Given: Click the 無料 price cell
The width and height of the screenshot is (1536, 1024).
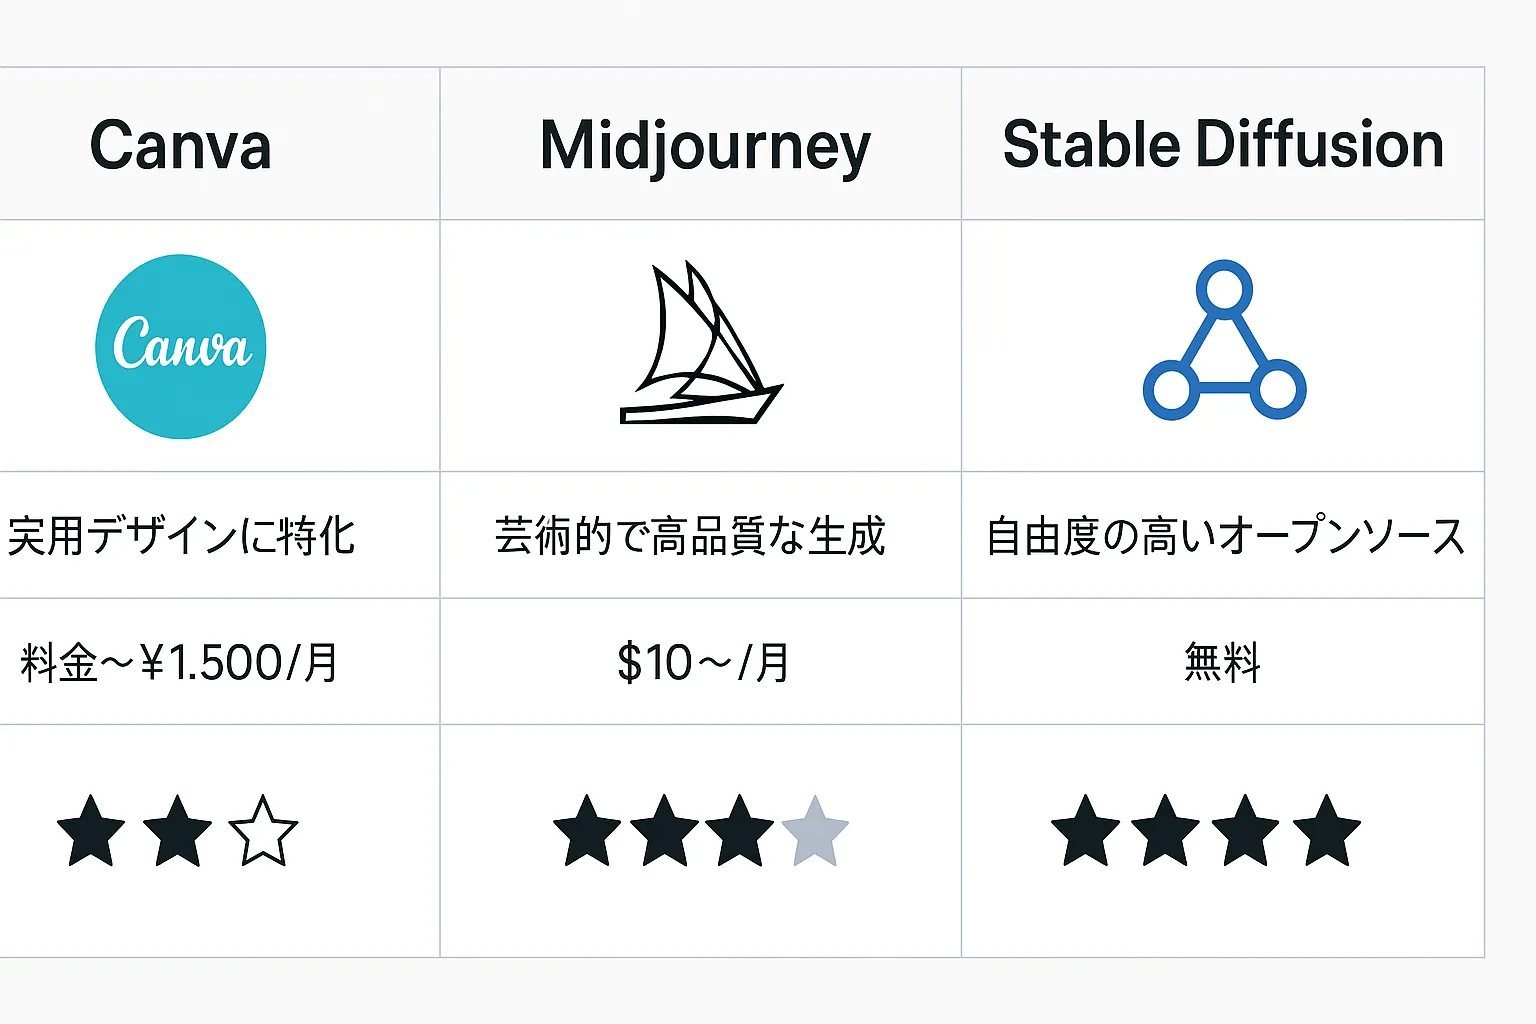Looking at the screenshot, I should point(1223,662).
